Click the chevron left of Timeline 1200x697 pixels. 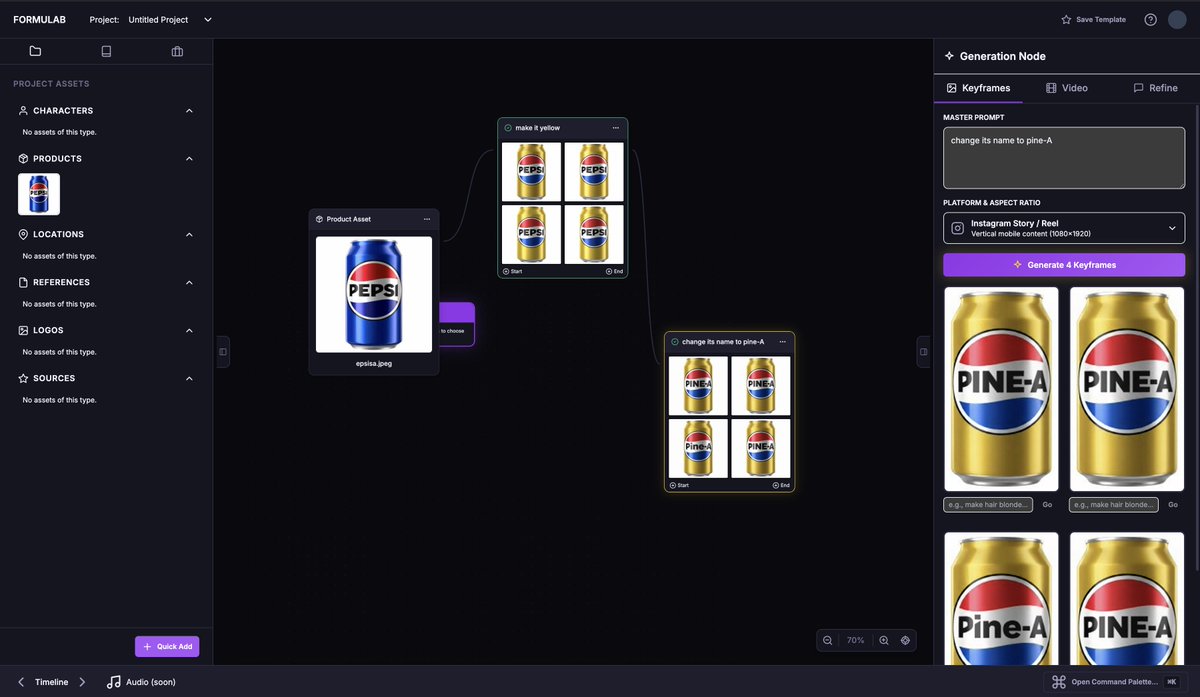[x=21, y=682]
